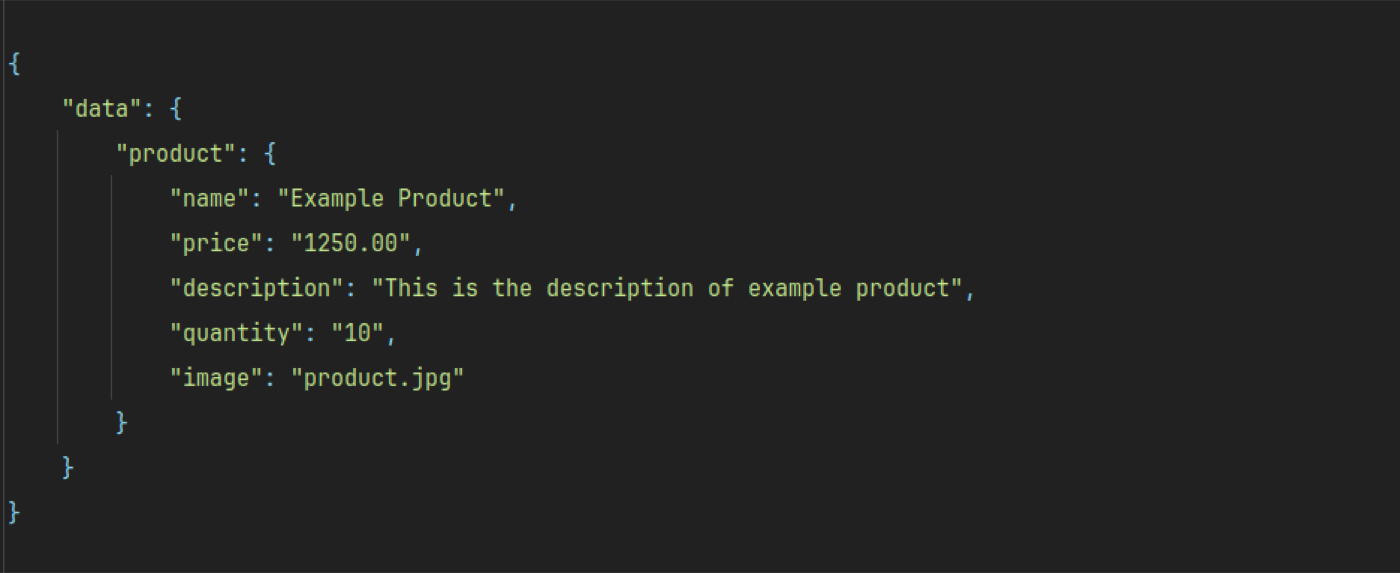The width and height of the screenshot is (1400, 573).
Task: Click the top-level opening curly brace
Action: [14, 63]
